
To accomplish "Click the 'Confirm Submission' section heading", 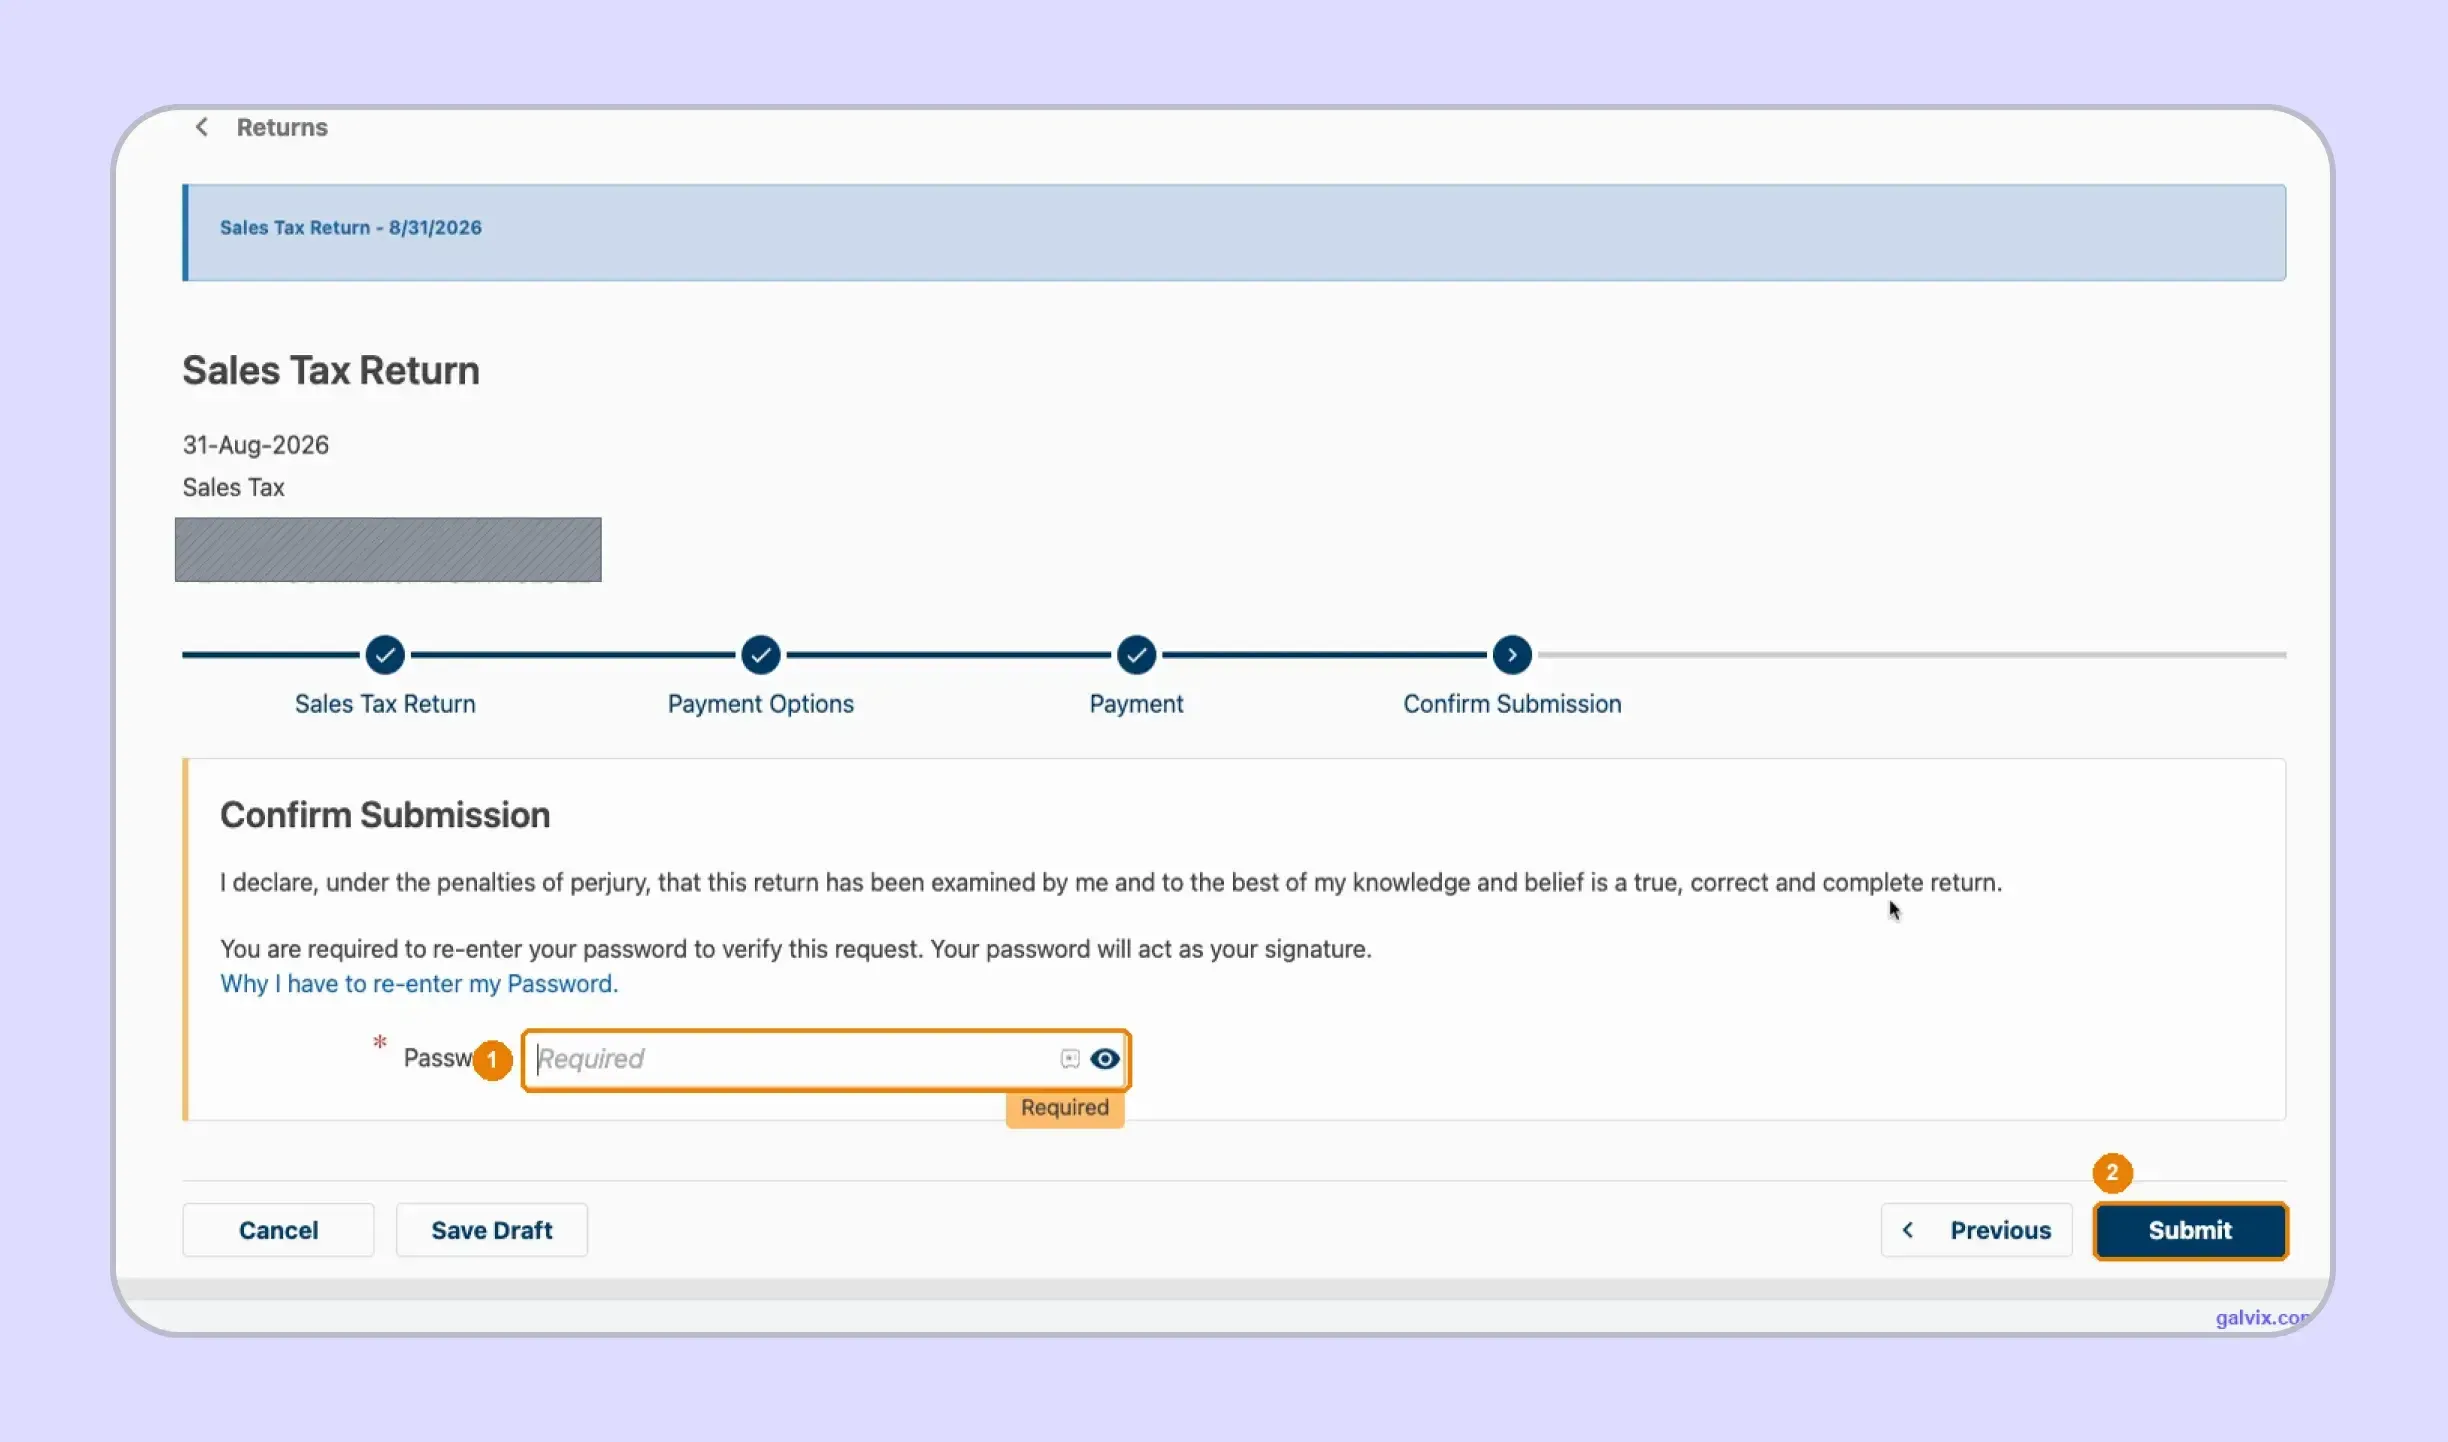I will (385, 815).
